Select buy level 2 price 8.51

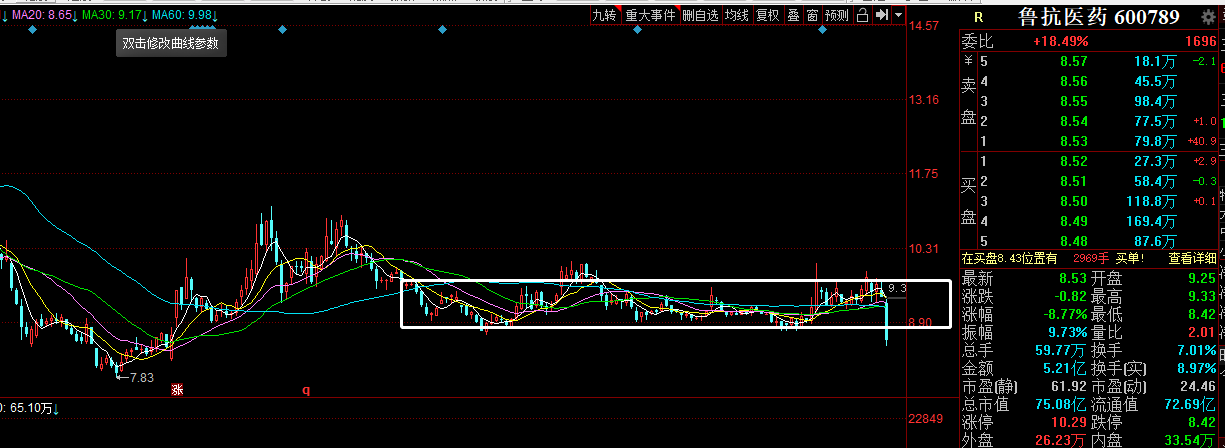(x=1073, y=182)
